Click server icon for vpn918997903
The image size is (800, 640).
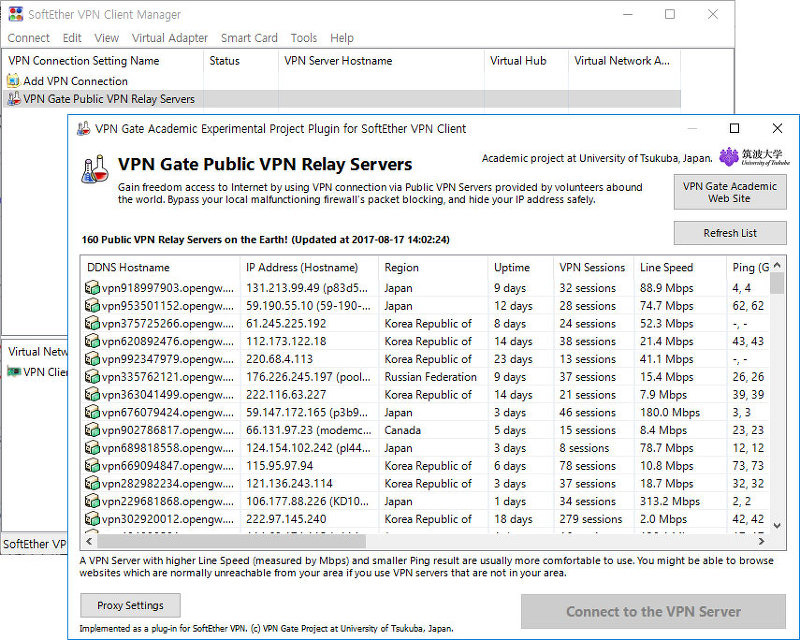point(92,288)
